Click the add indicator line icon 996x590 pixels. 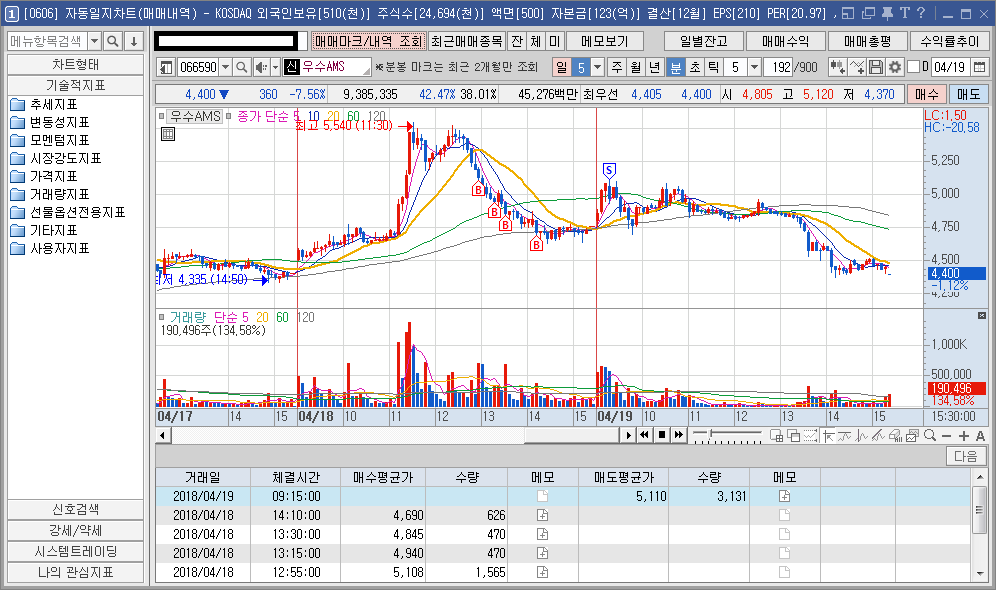tap(857, 67)
